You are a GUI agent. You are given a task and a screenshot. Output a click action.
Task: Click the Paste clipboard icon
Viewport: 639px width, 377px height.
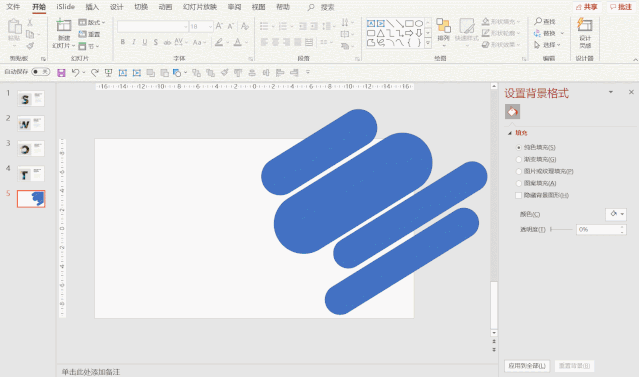[14, 27]
